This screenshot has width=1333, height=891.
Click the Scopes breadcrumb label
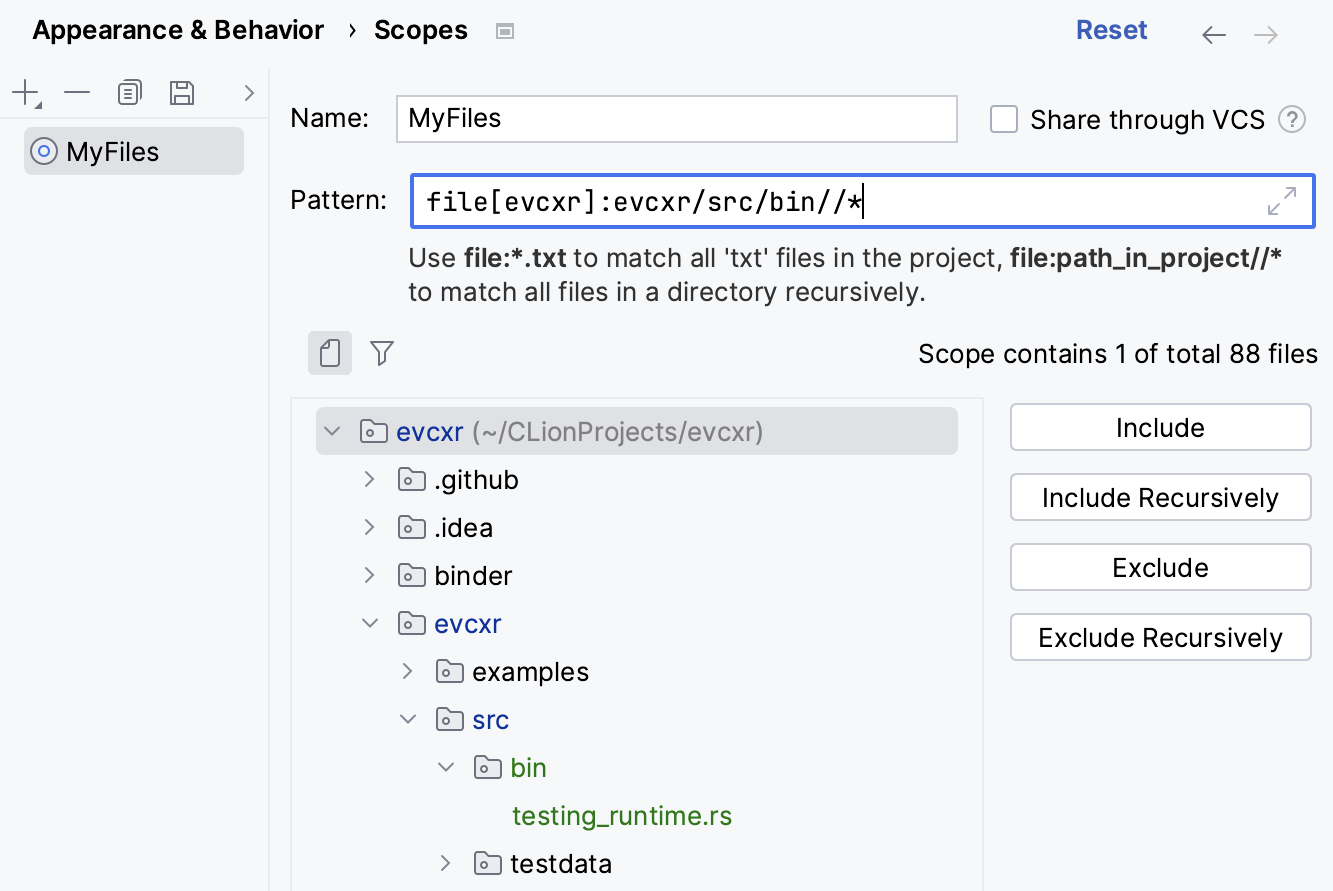coord(421,30)
